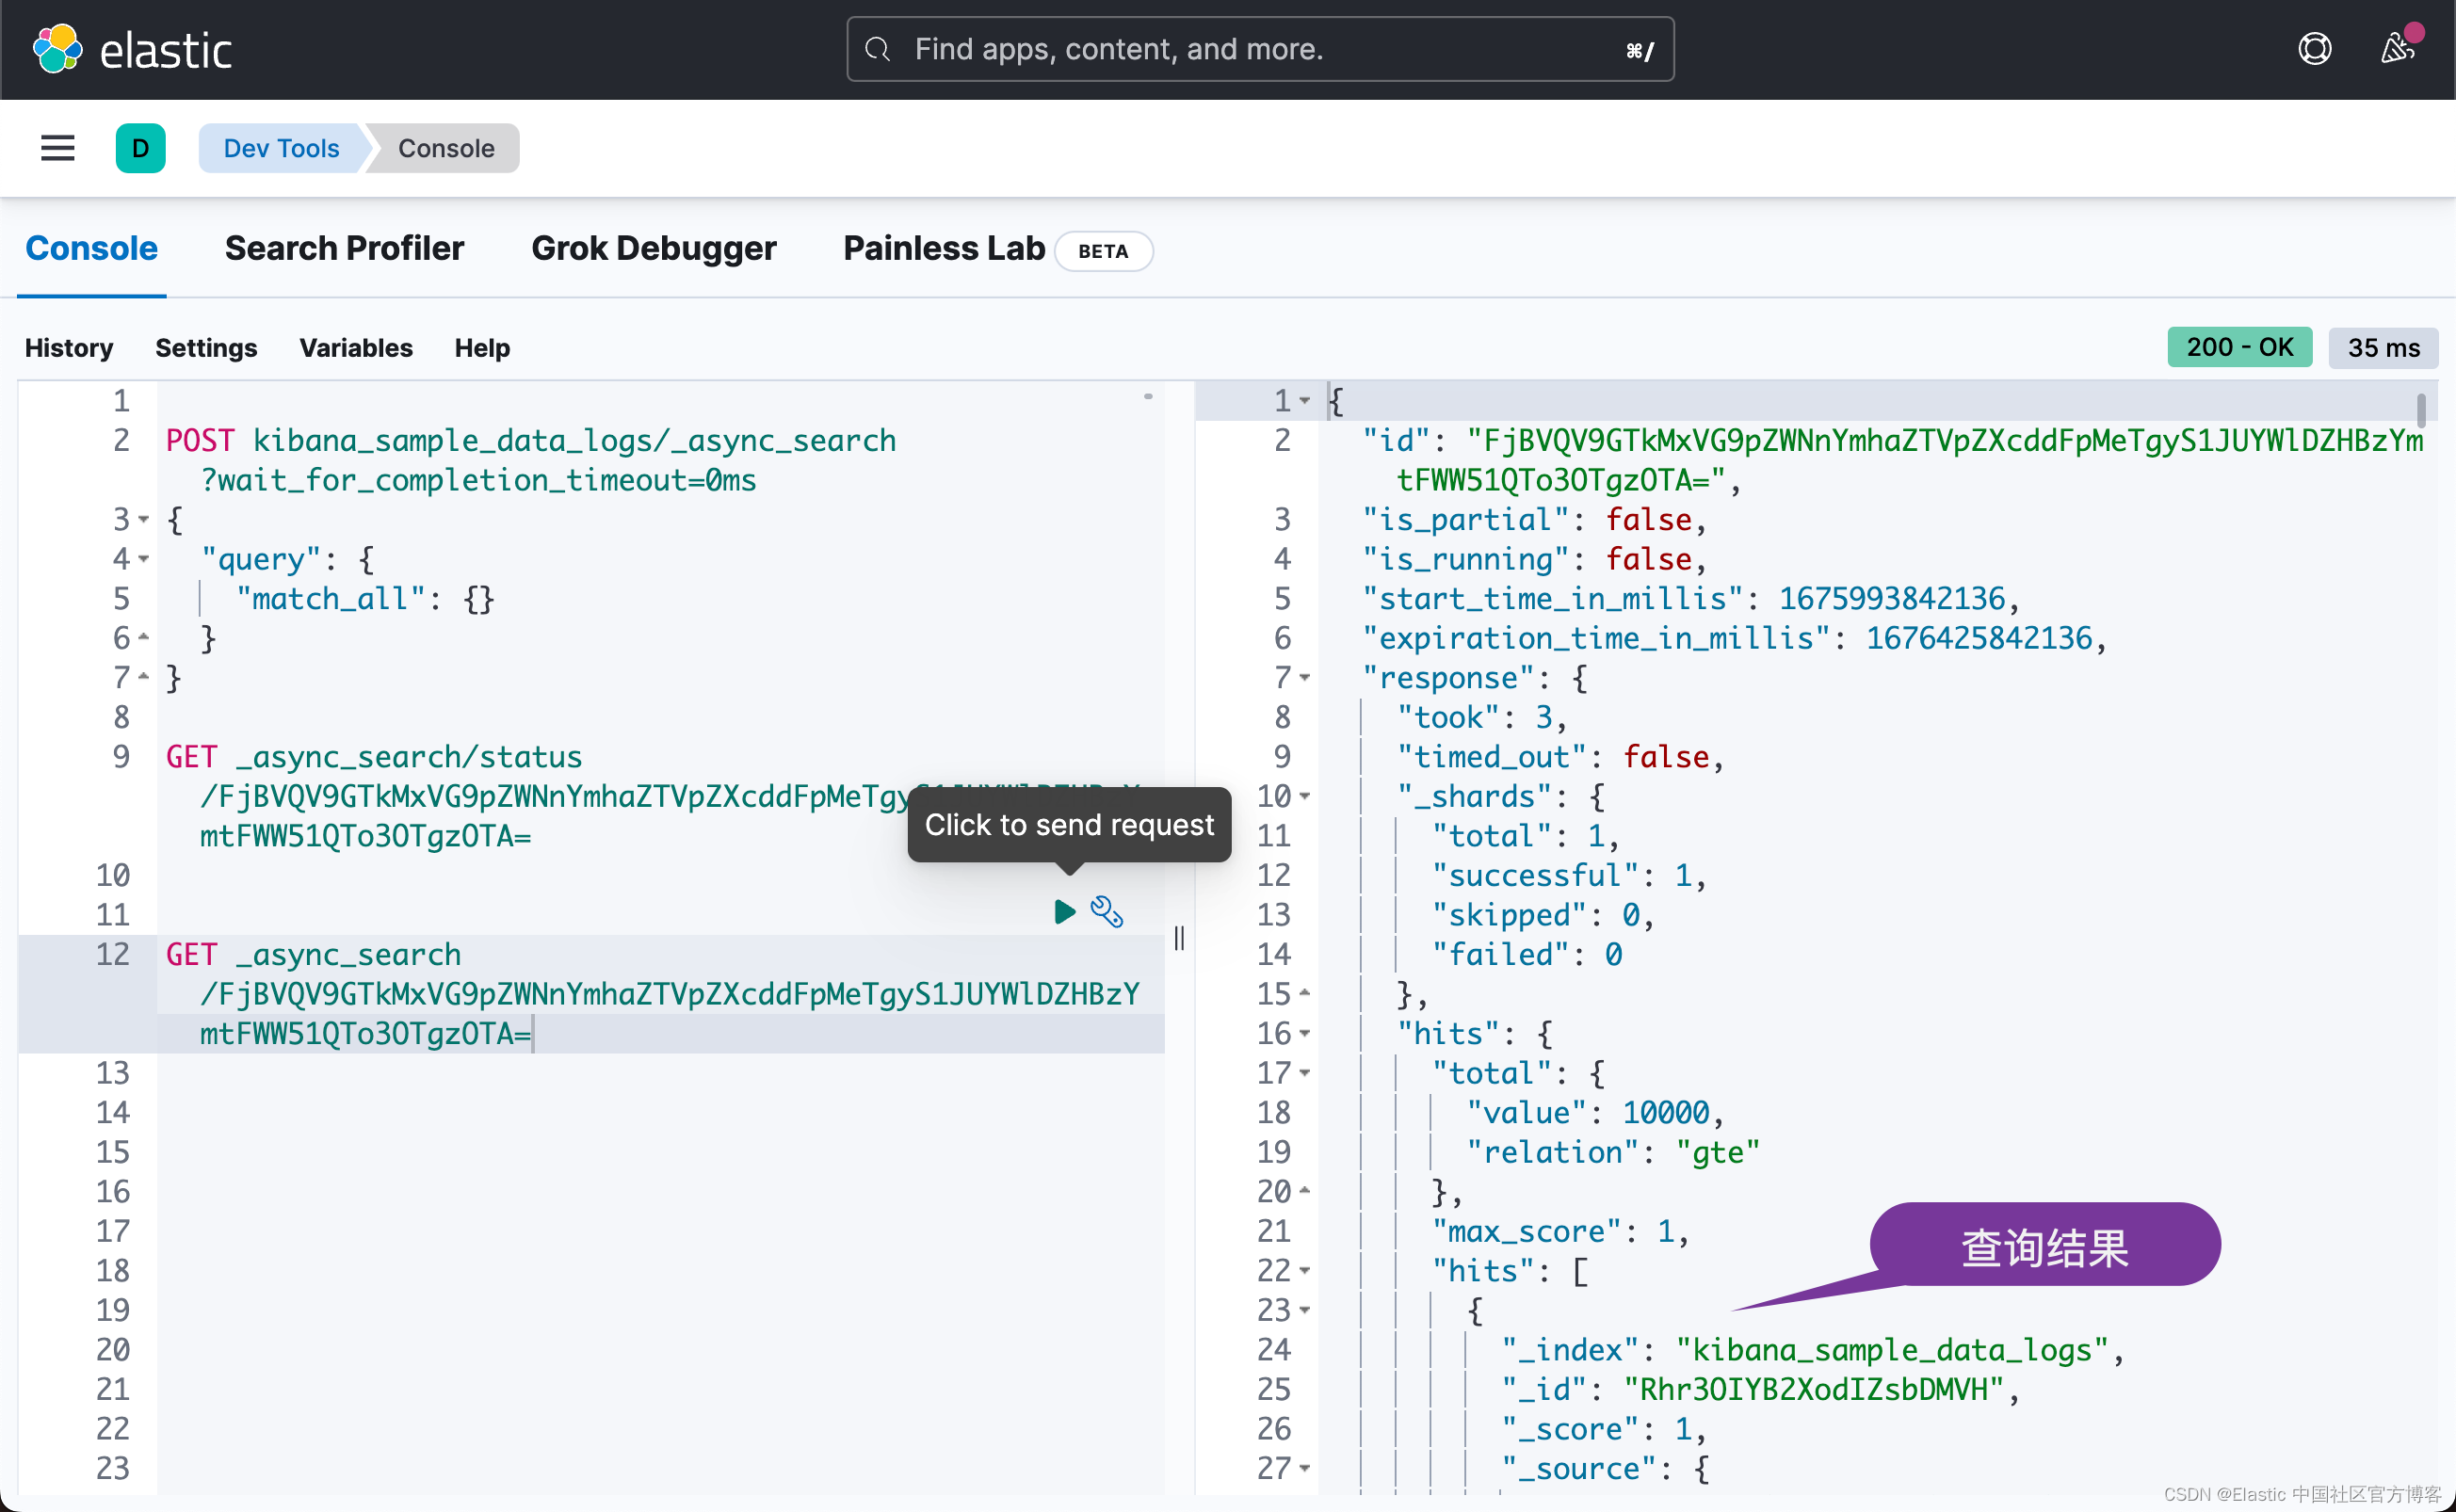Expand the collapsed line 6 indicator
This screenshot has height=1512, width=2456.
144,636
